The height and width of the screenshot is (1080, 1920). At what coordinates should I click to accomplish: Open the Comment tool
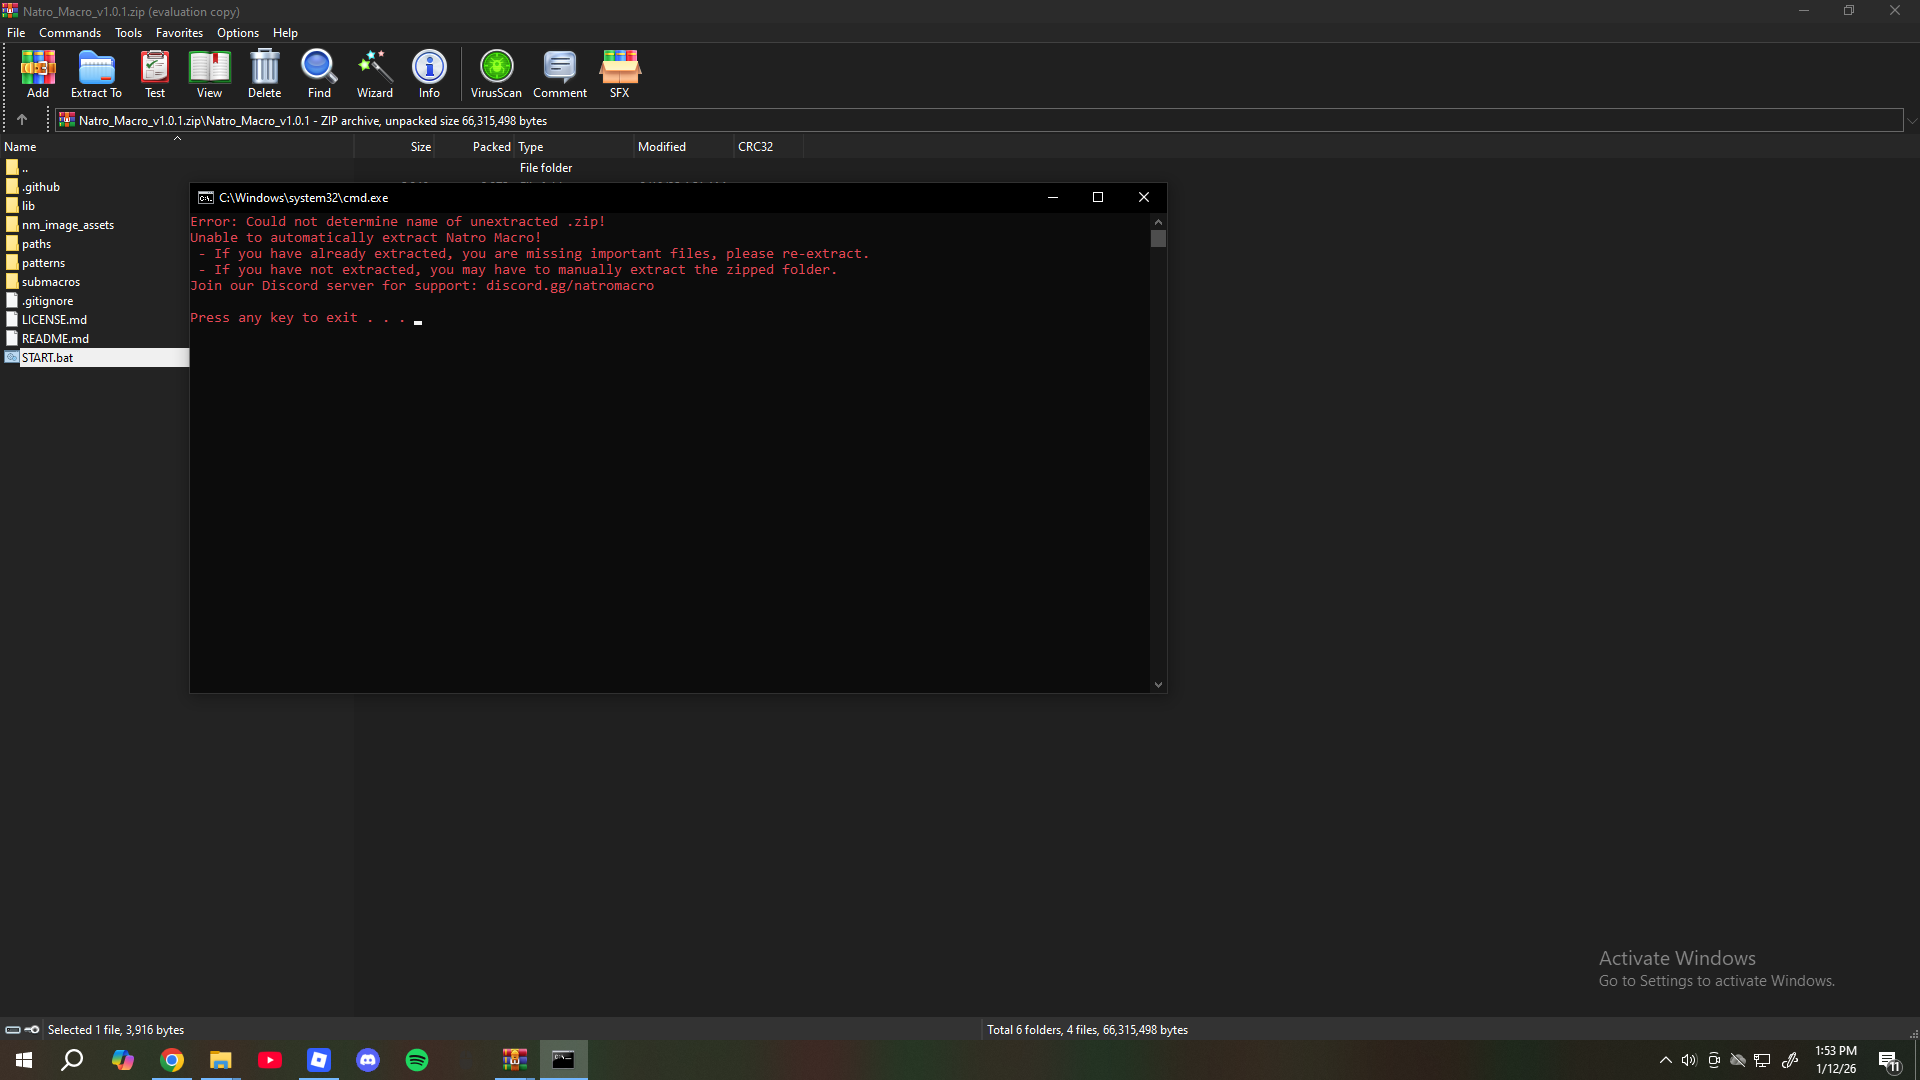(x=560, y=74)
